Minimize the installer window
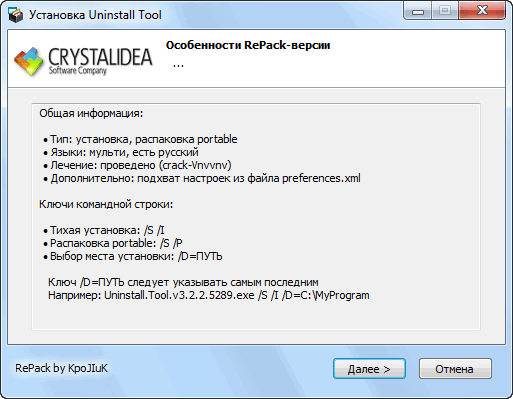 418,11
